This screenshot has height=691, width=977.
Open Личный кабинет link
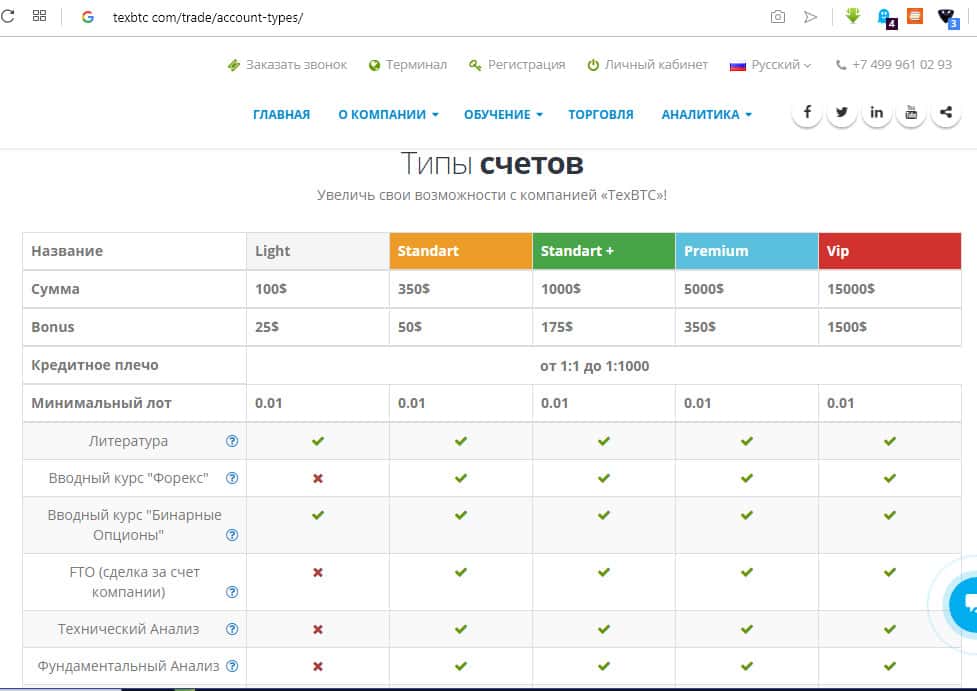click(x=647, y=65)
